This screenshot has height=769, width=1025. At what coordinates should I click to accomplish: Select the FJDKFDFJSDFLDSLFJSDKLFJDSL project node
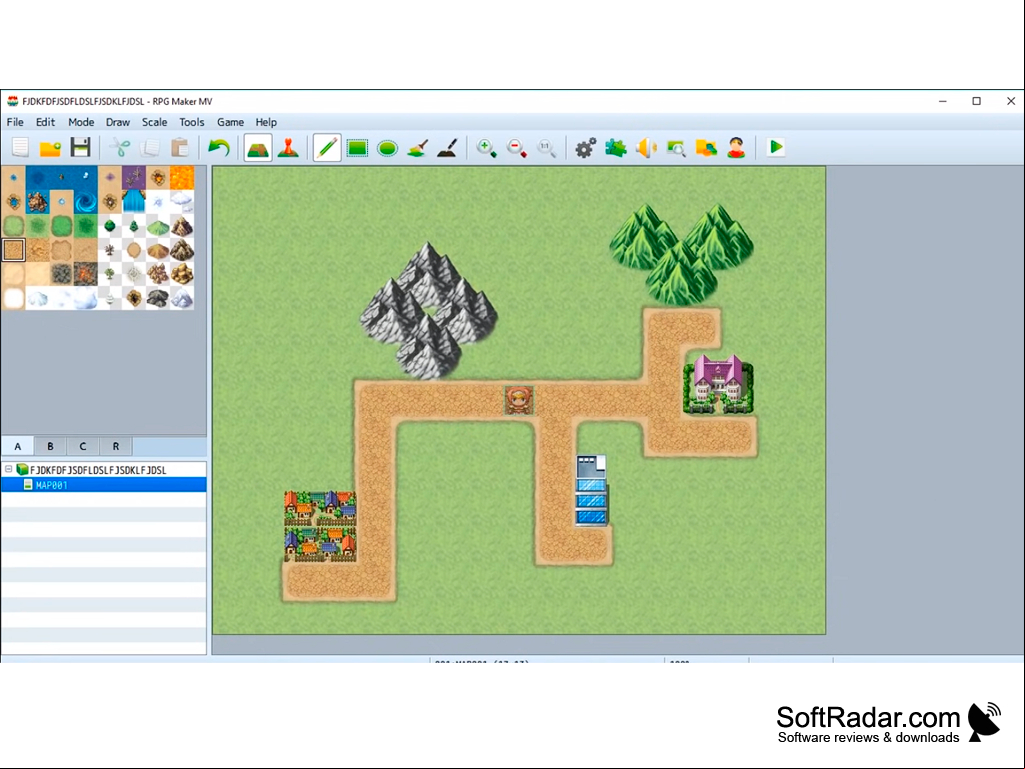click(x=98, y=470)
